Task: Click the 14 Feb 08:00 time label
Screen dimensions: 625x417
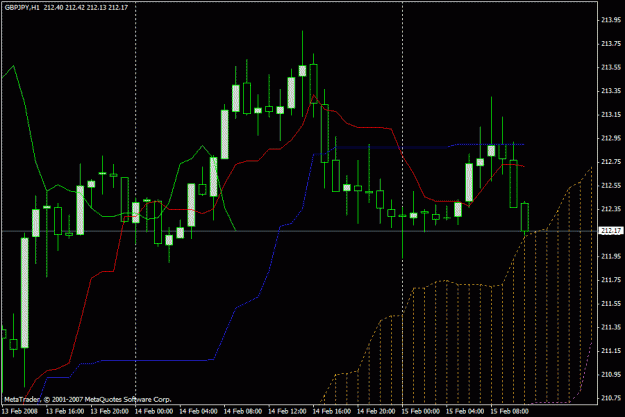Action: point(243,411)
